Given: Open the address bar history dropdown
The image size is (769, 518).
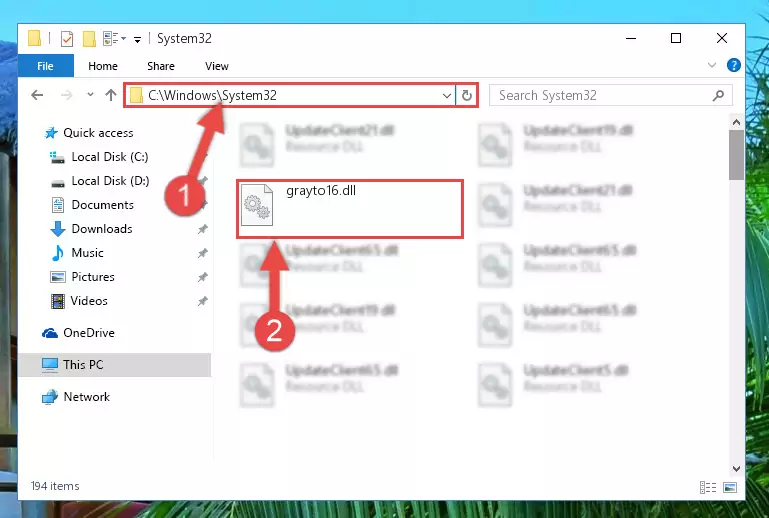Looking at the screenshot, I should point(446,95).
